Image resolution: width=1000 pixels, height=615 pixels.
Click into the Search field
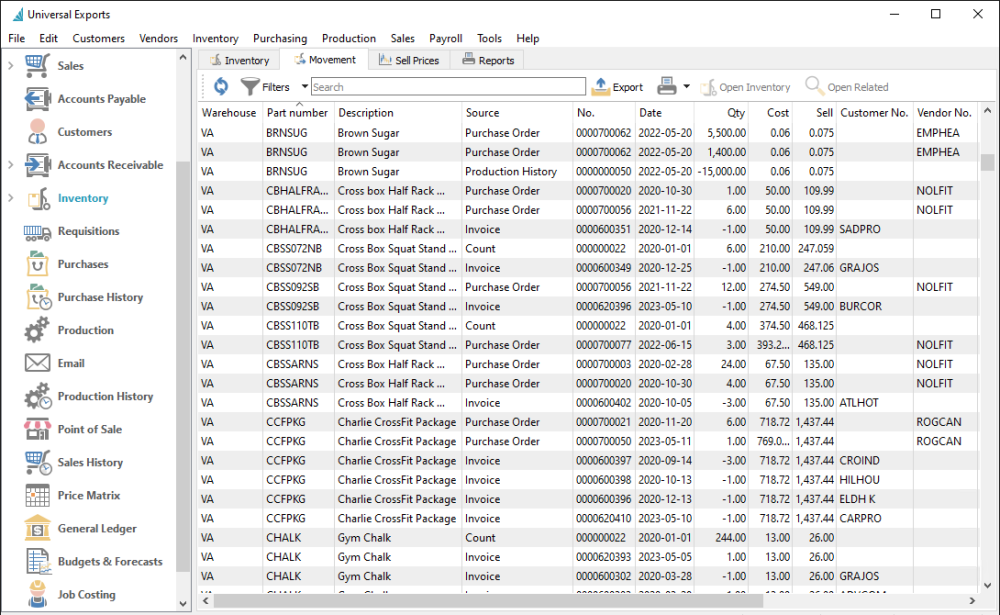tap(448, 87)
